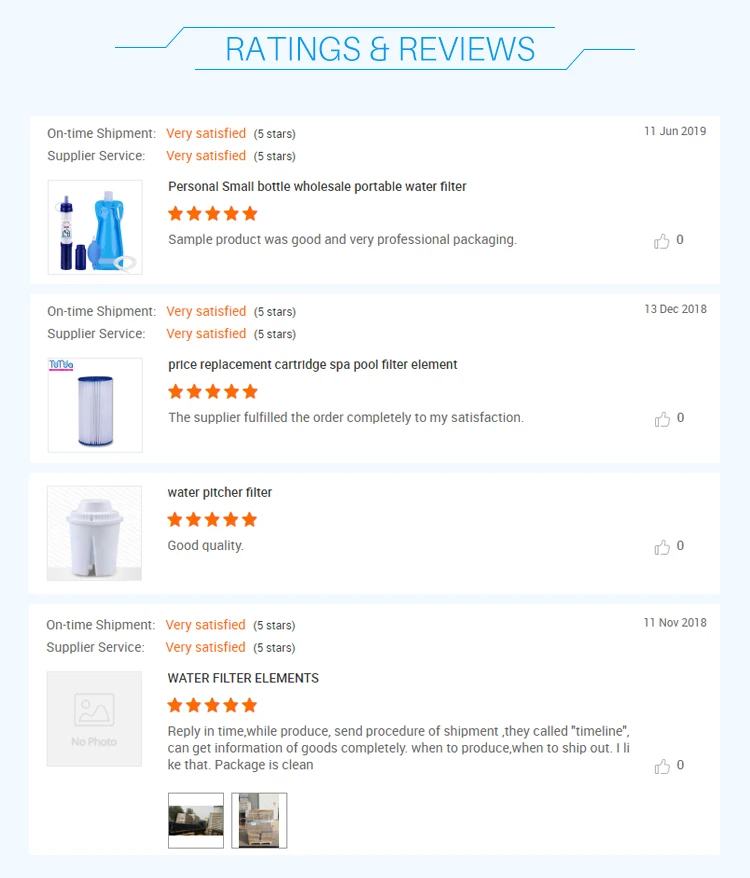
Task: Like the spa pool filter review
Action: coord(662,419)
